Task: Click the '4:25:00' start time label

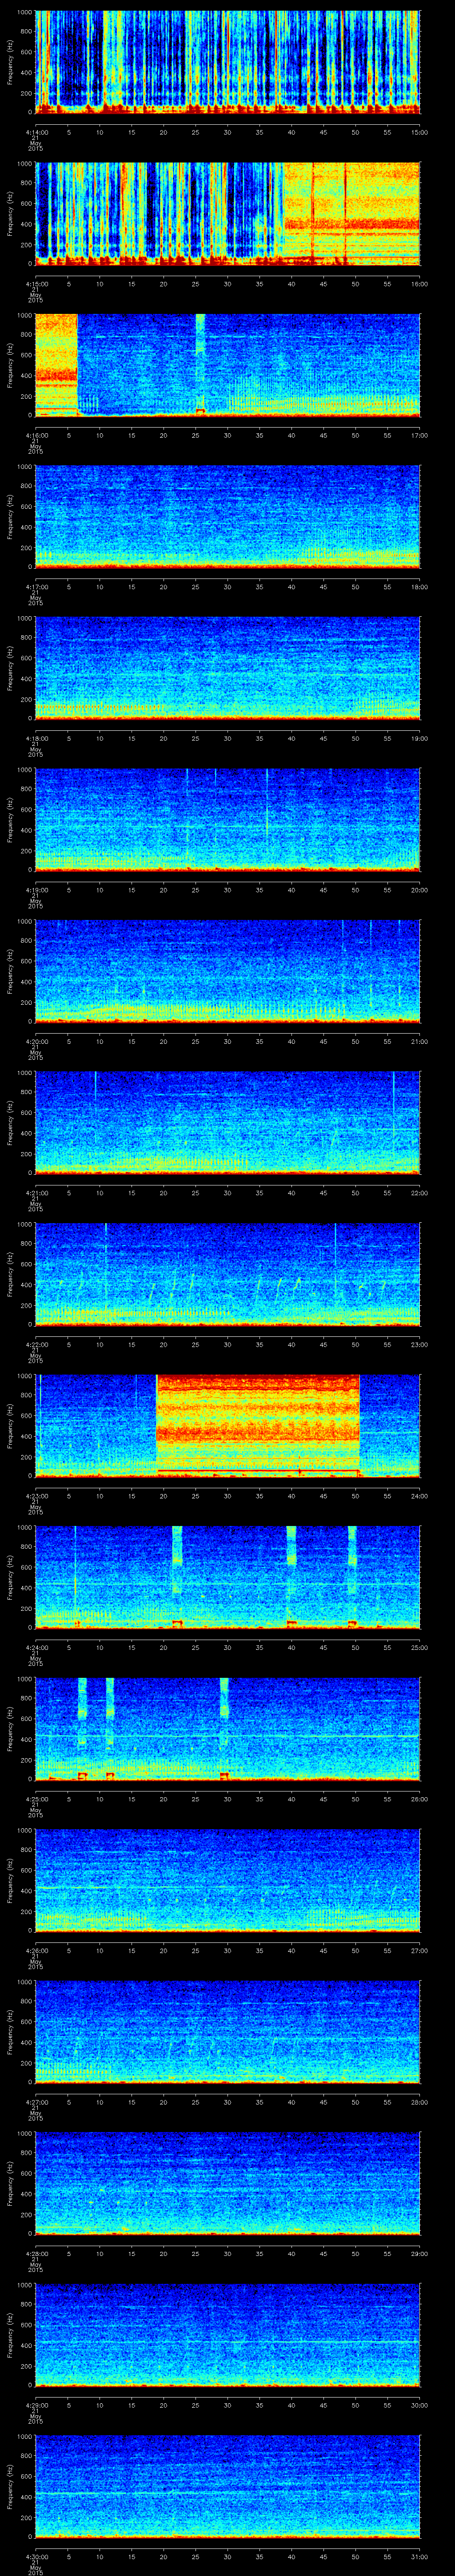Action: tap(36, 1799)
